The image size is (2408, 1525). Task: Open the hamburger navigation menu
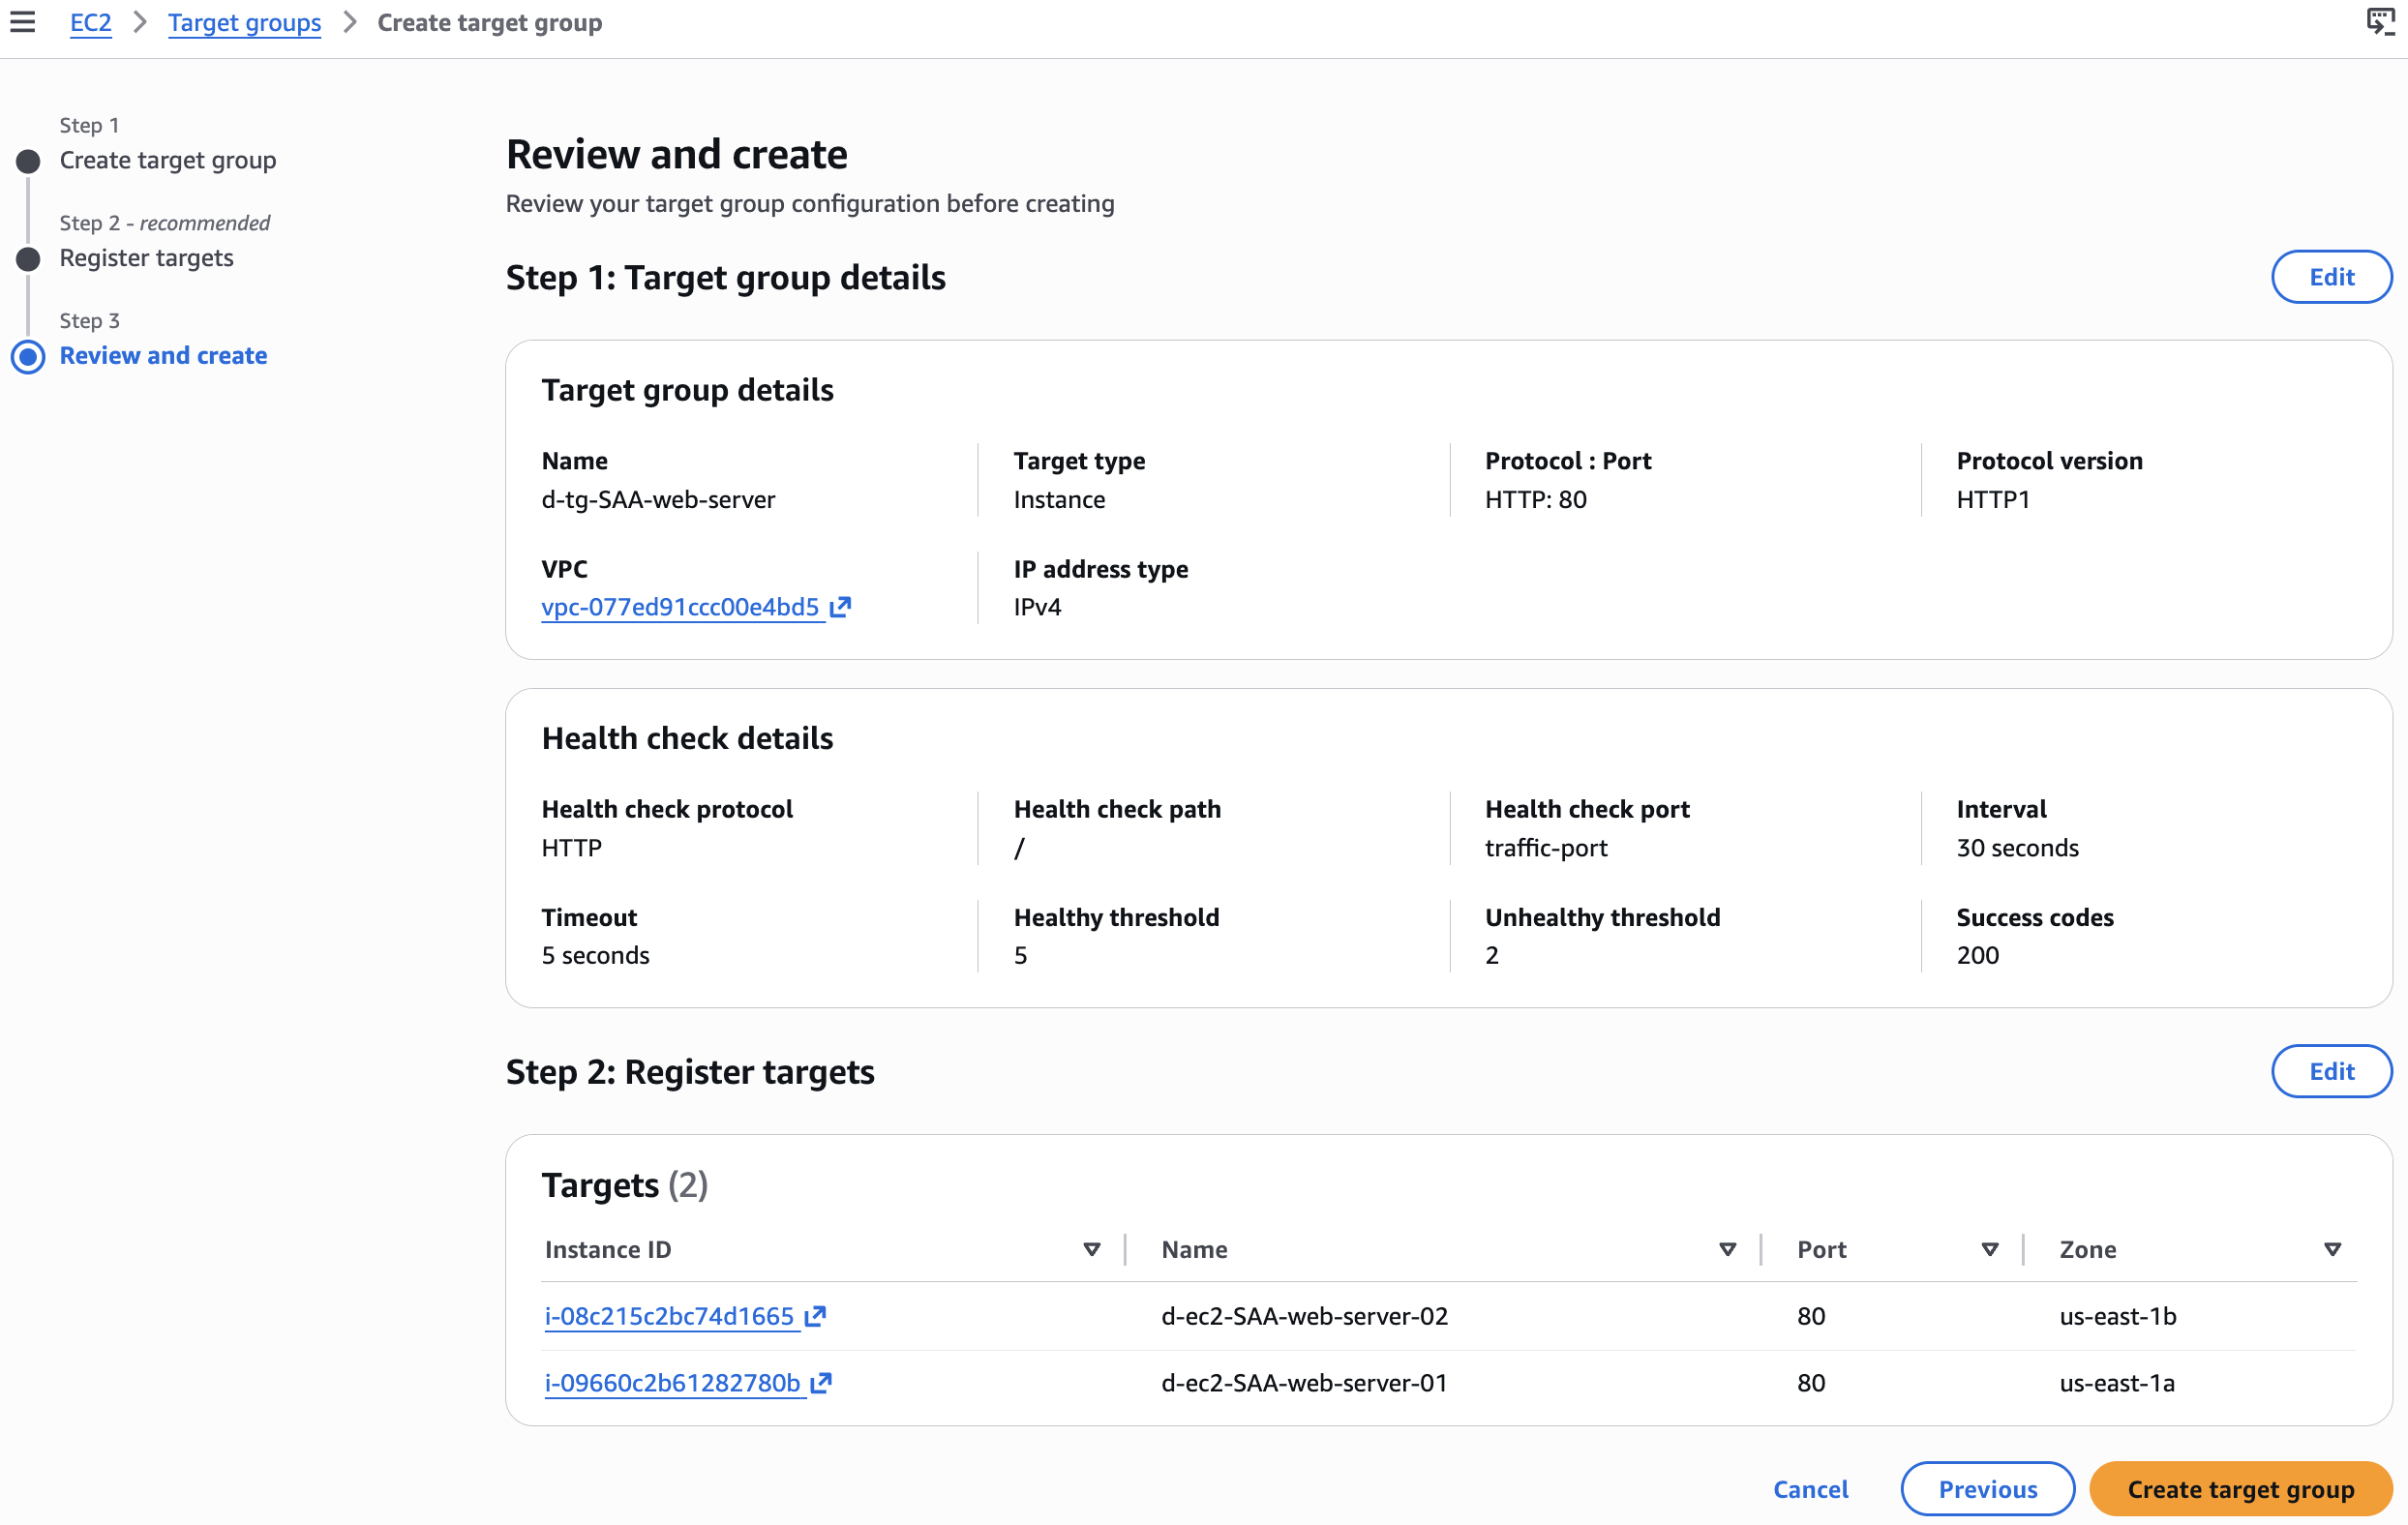tap(22, 22)
